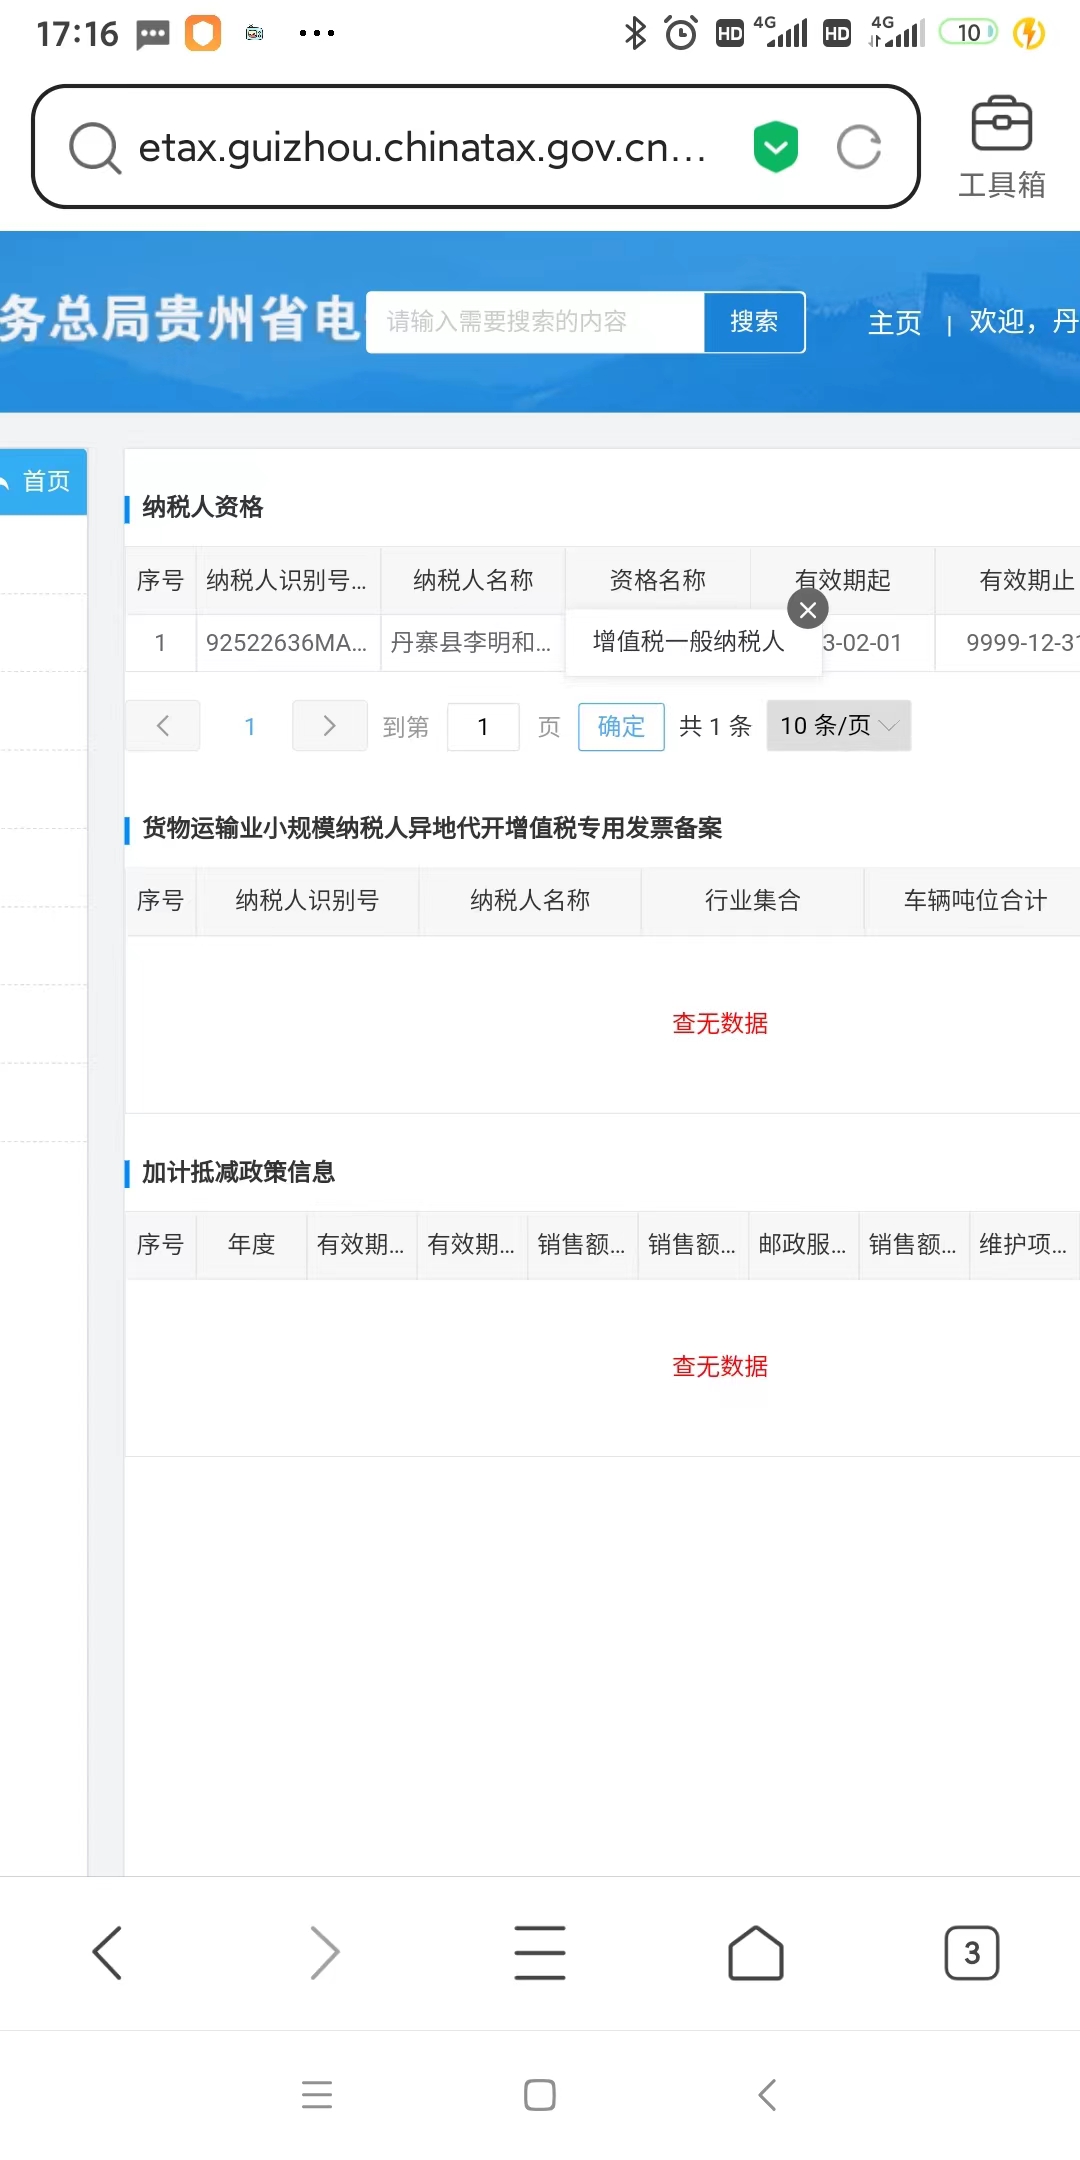Screen dimensions: 1080x2160
Task: Go to next page of results
Action: coord(329,726)
